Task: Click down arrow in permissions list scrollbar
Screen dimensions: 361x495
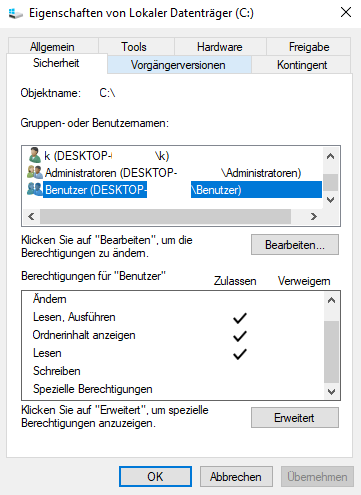Action: coord(331,391)
